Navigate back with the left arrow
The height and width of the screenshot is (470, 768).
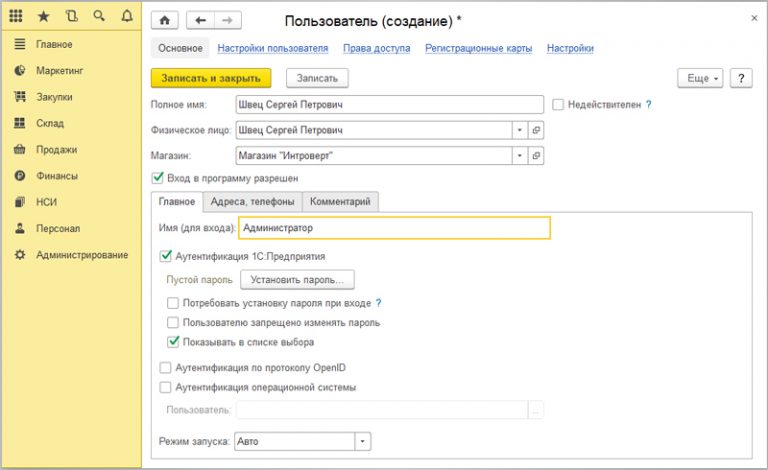(200, 20)
